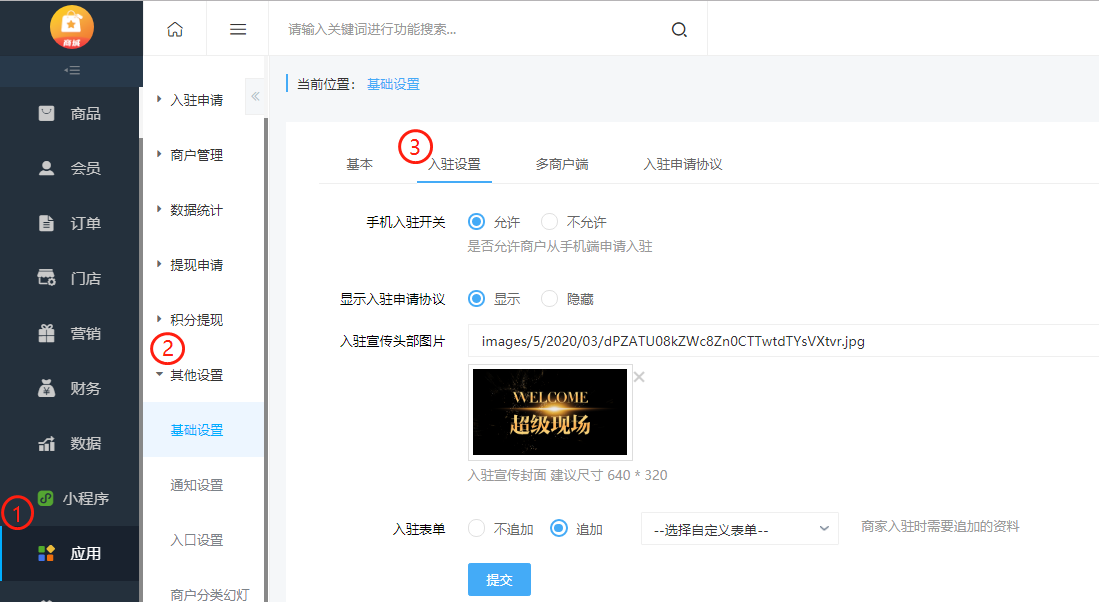The width and height of the screenshot is (1099, 602).
Task: Open 基础设置 in the submenu
Action: (x=197, y=430)
